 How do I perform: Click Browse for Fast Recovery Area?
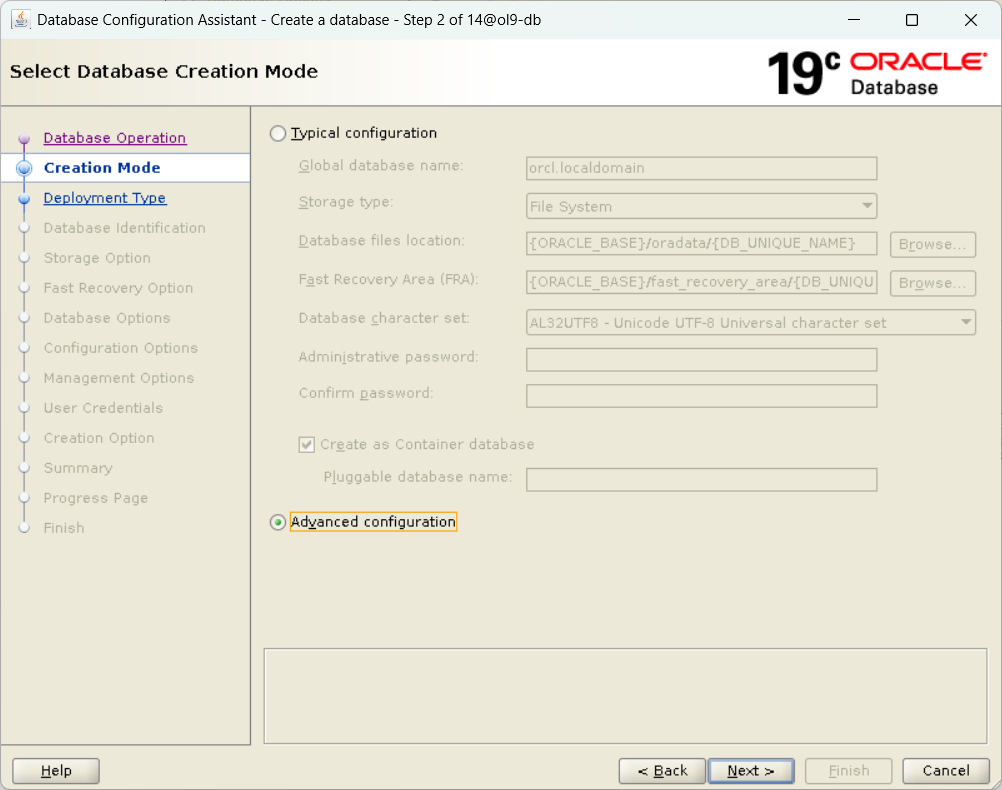coord(933,284)
